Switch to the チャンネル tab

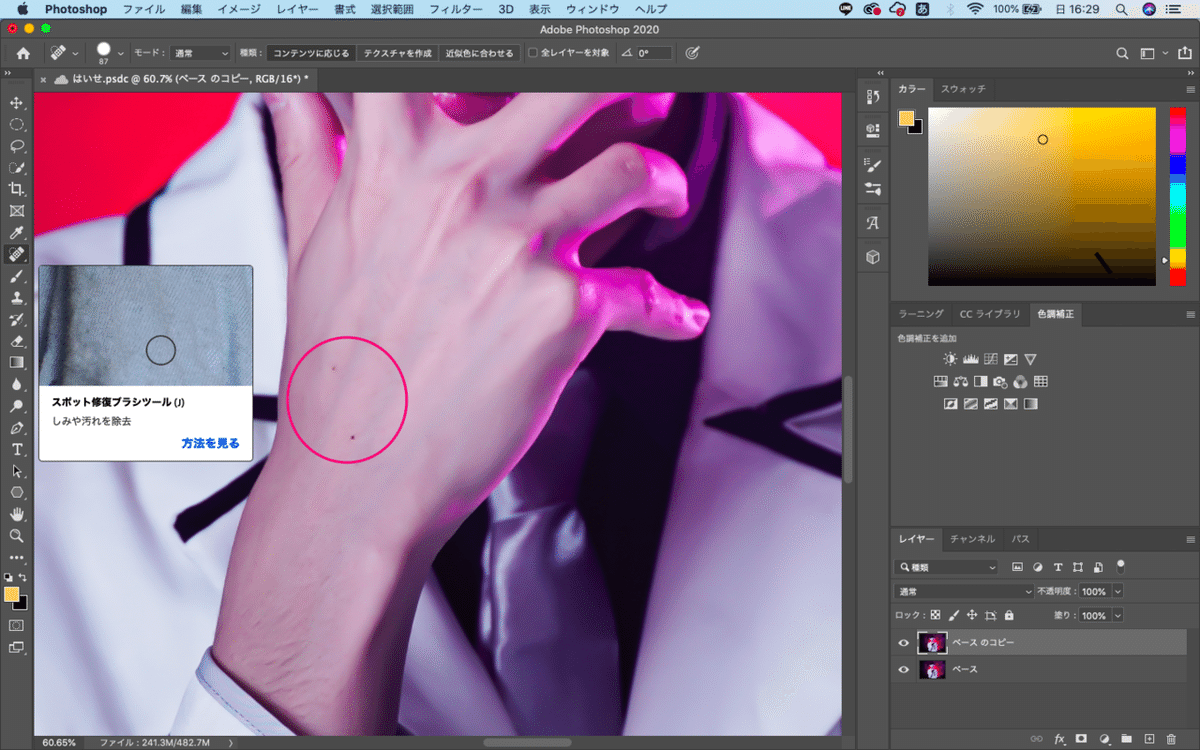click(972, 539)
